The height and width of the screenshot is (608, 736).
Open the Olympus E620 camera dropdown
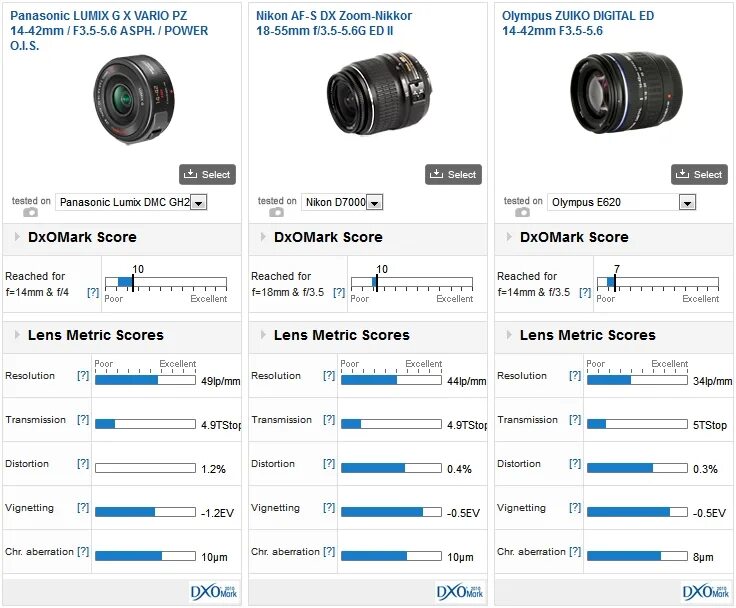(621, 202)
